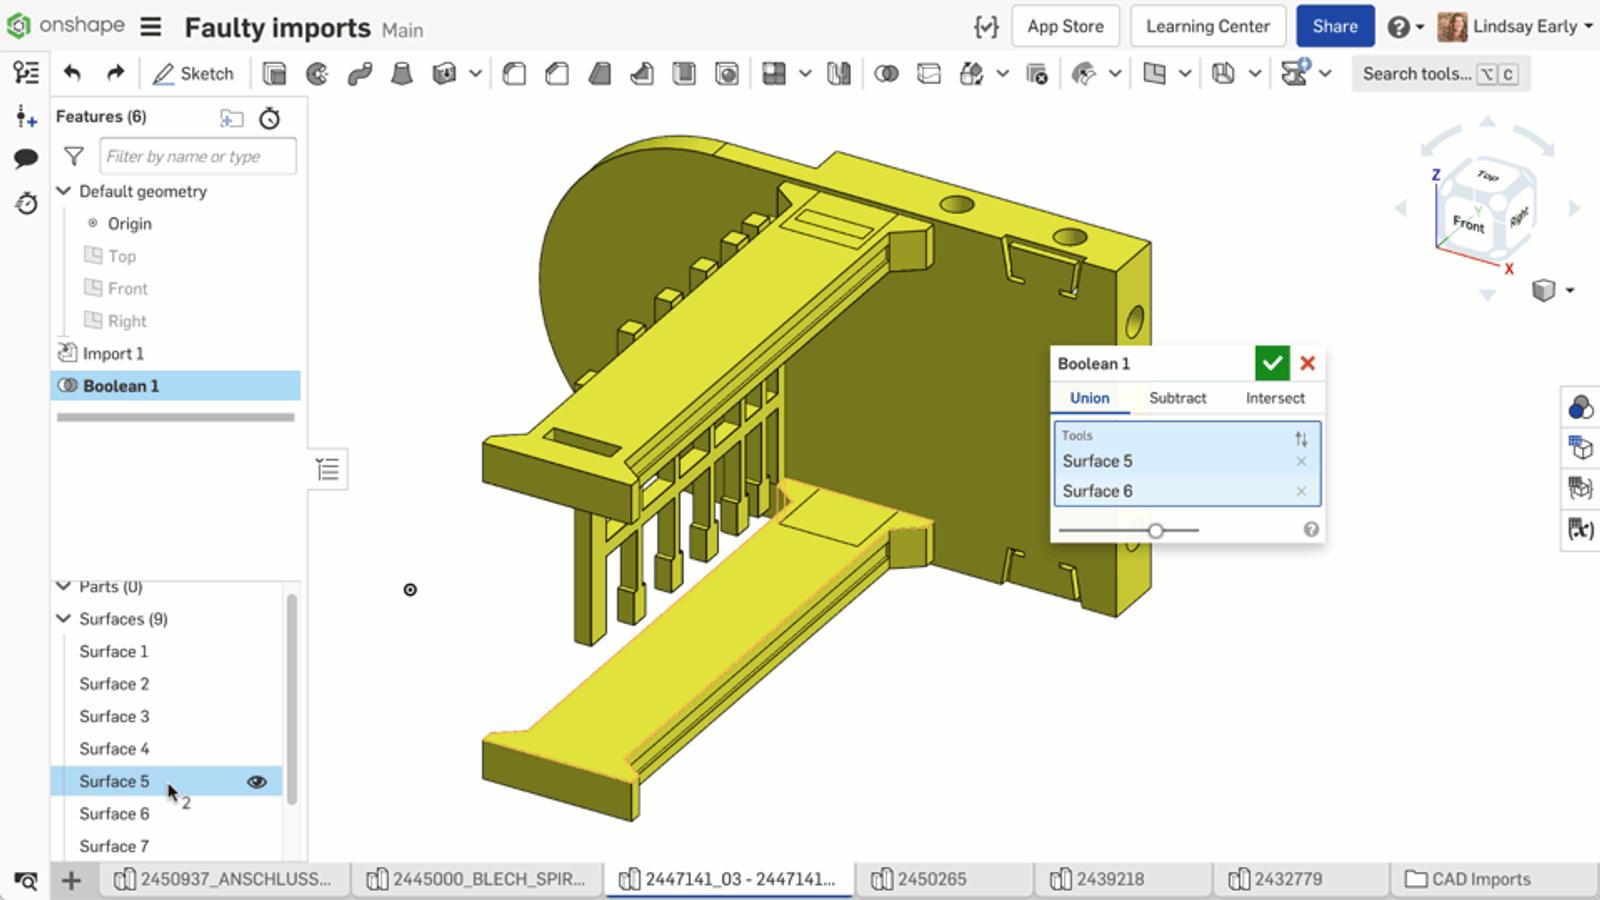Collapse the Default geometry tree group
The image size is (1600, 900).
64,191
